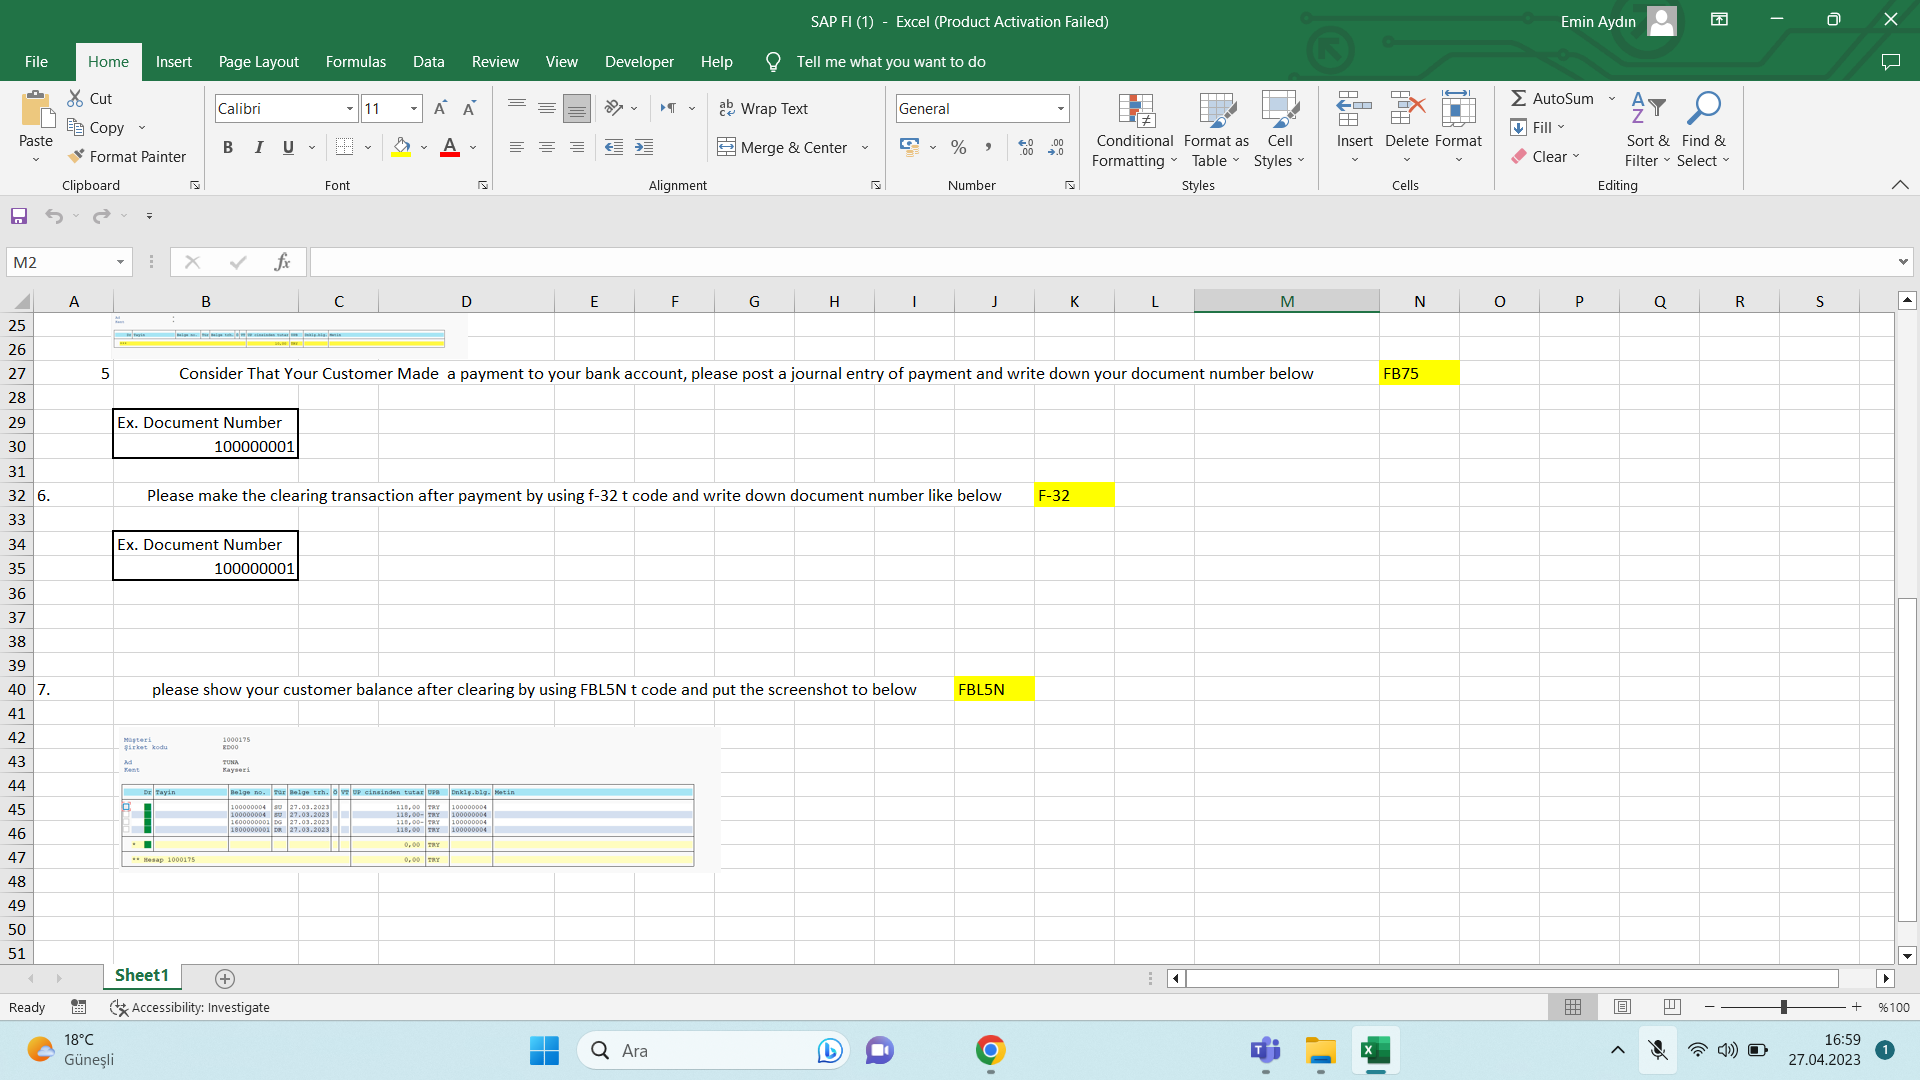Open the General number format dropdown
Image resolution: width=1920 pixels, height=1080 pixels.
click(1060, 108)
